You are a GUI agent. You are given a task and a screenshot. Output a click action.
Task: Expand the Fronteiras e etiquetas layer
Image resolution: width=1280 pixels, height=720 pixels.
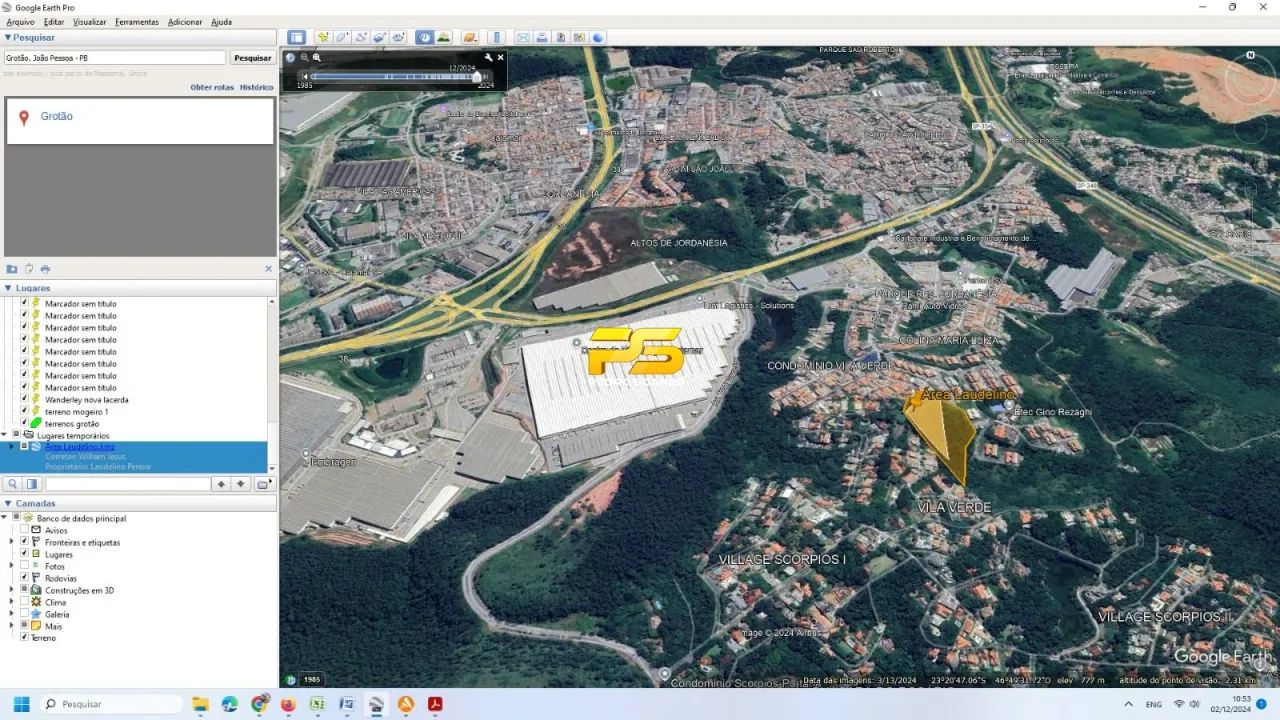pos(12,542)
